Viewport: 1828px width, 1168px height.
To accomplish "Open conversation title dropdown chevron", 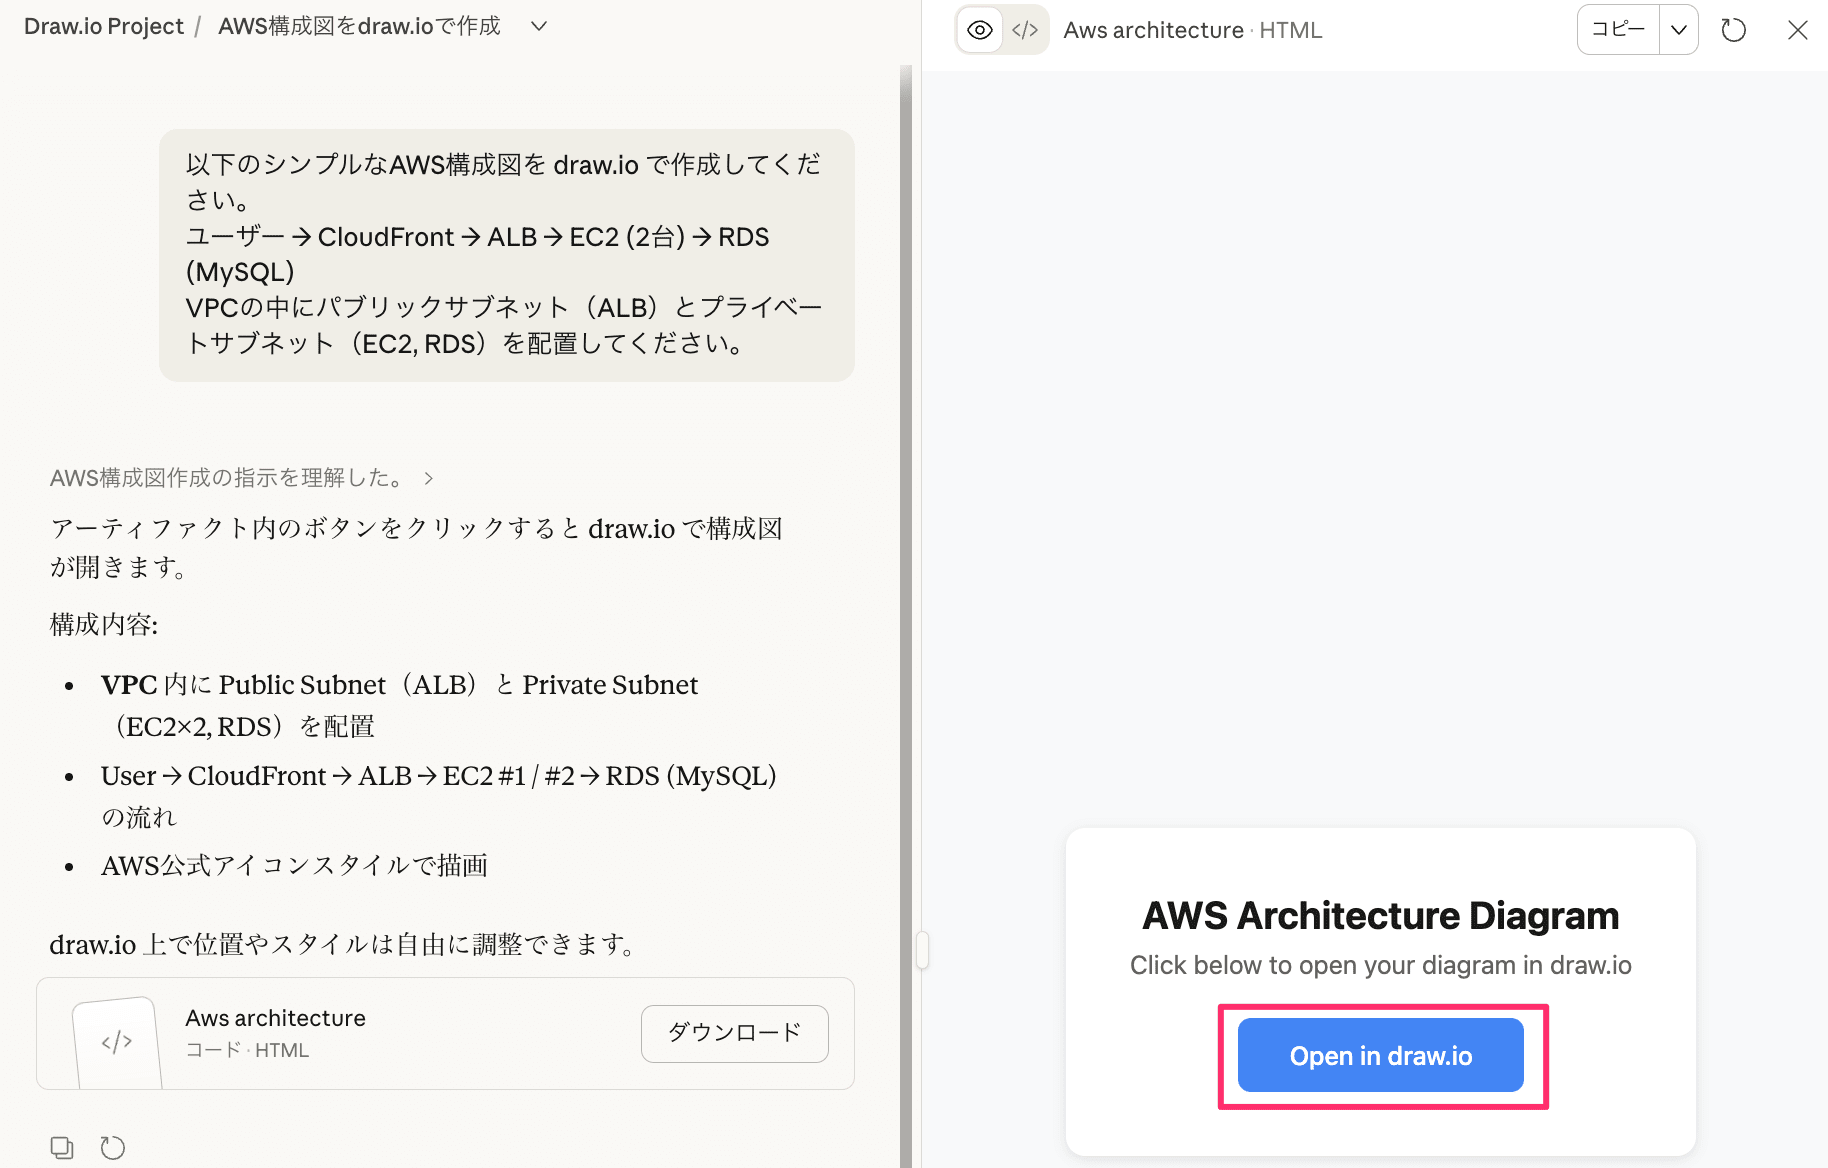I will [539, 26].
